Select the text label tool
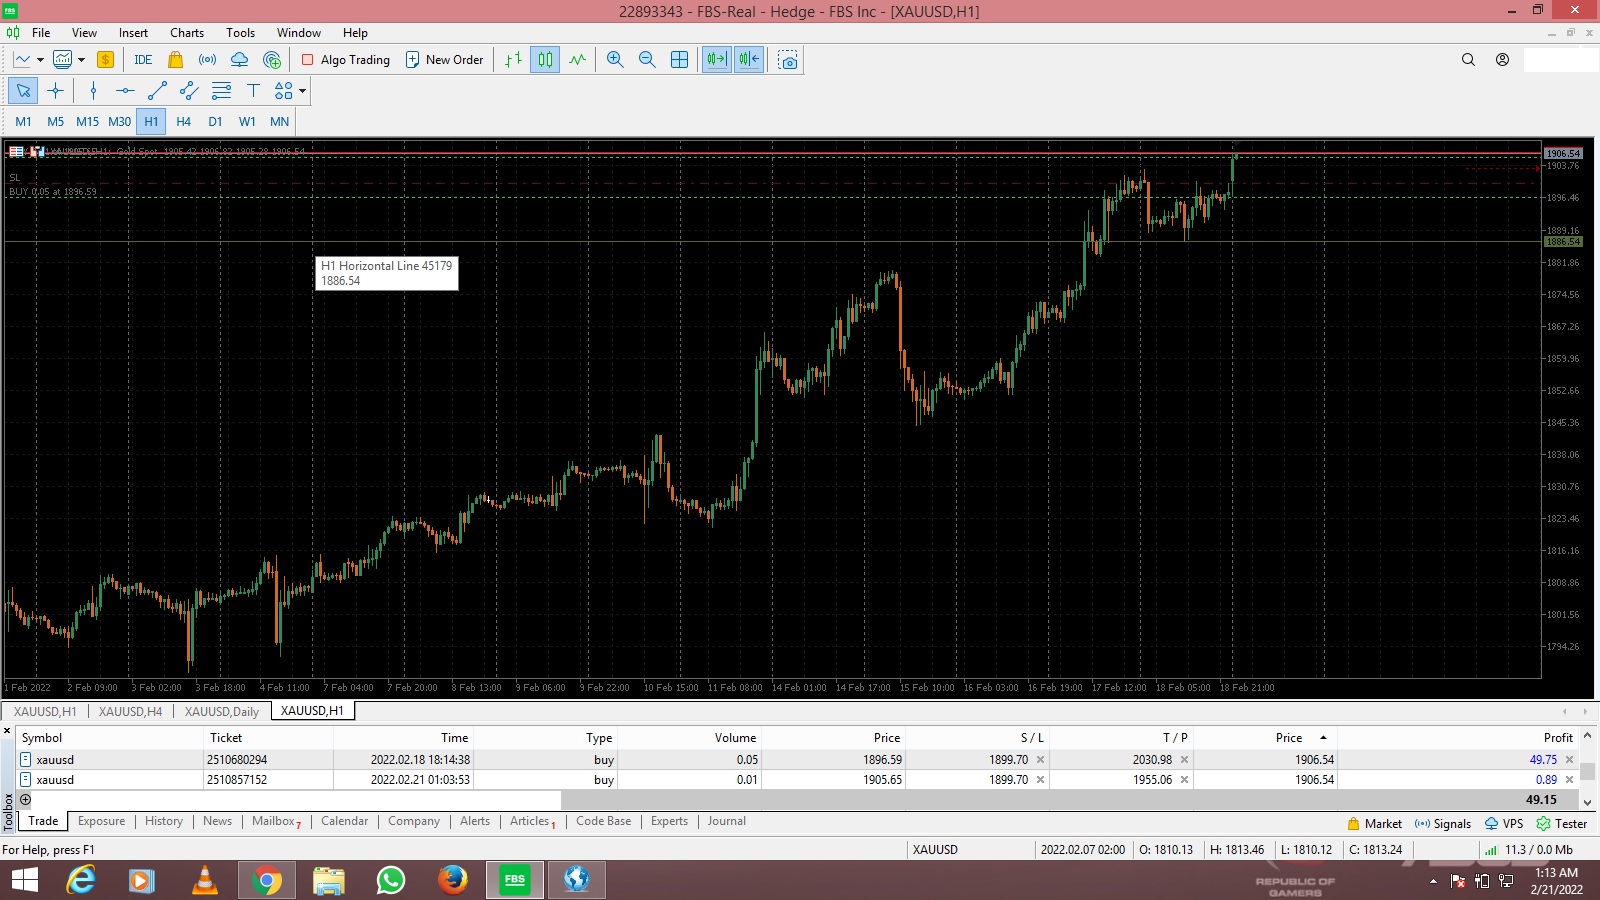The image size is (1600, 900). 253,91
